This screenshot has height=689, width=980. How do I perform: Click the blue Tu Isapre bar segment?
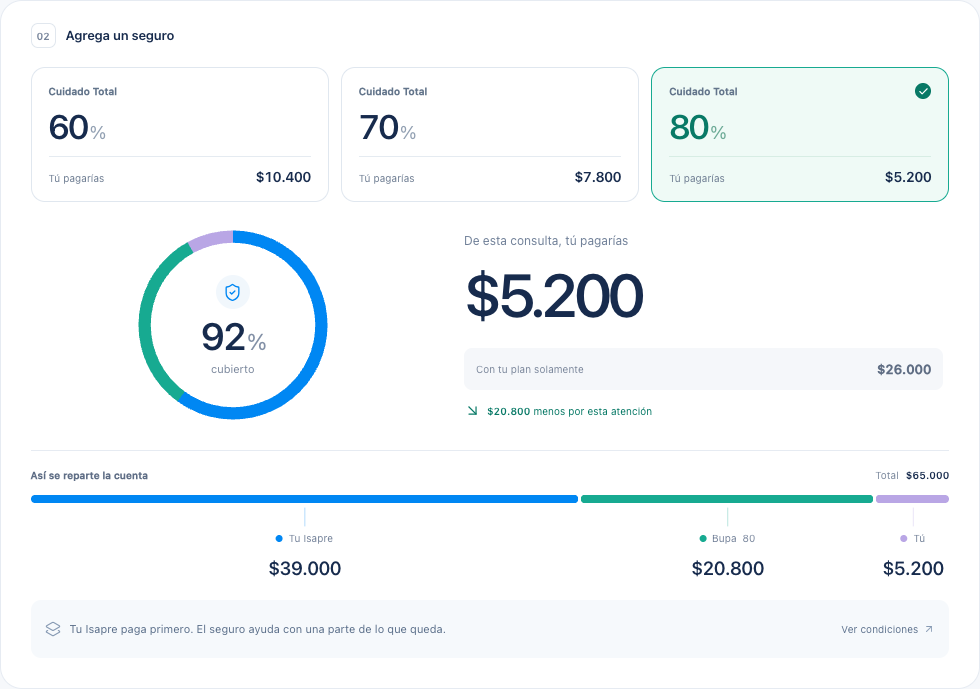click(x=304, y=499)
